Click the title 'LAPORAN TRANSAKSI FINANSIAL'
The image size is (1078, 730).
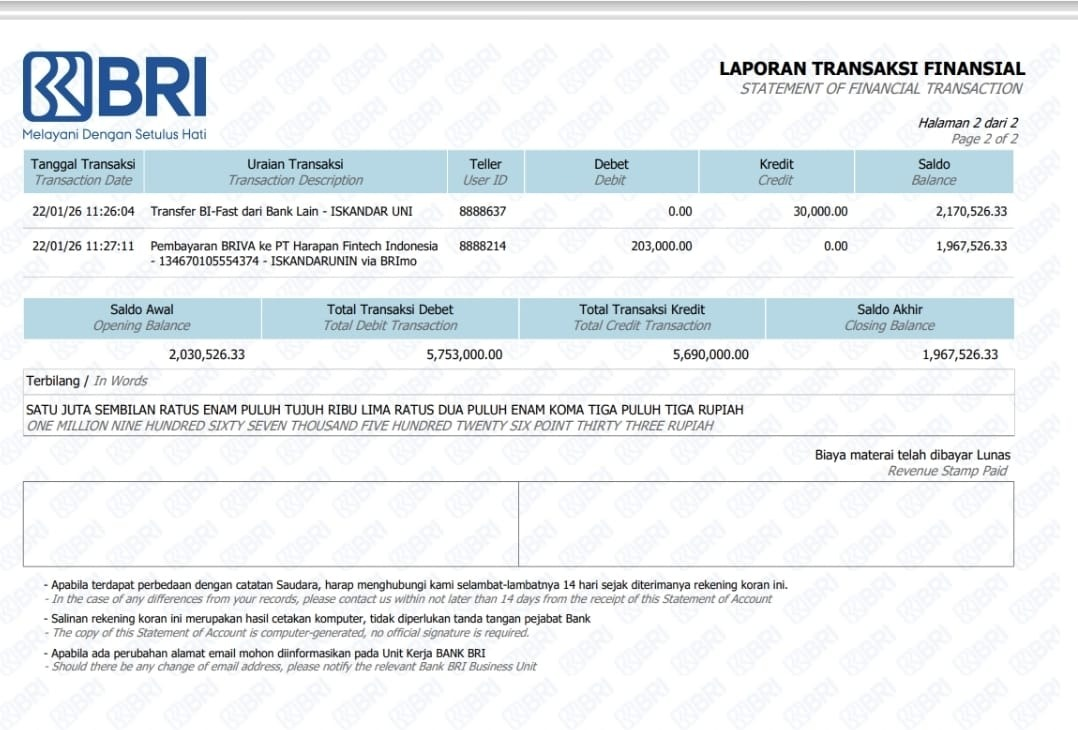coord(872,69)
